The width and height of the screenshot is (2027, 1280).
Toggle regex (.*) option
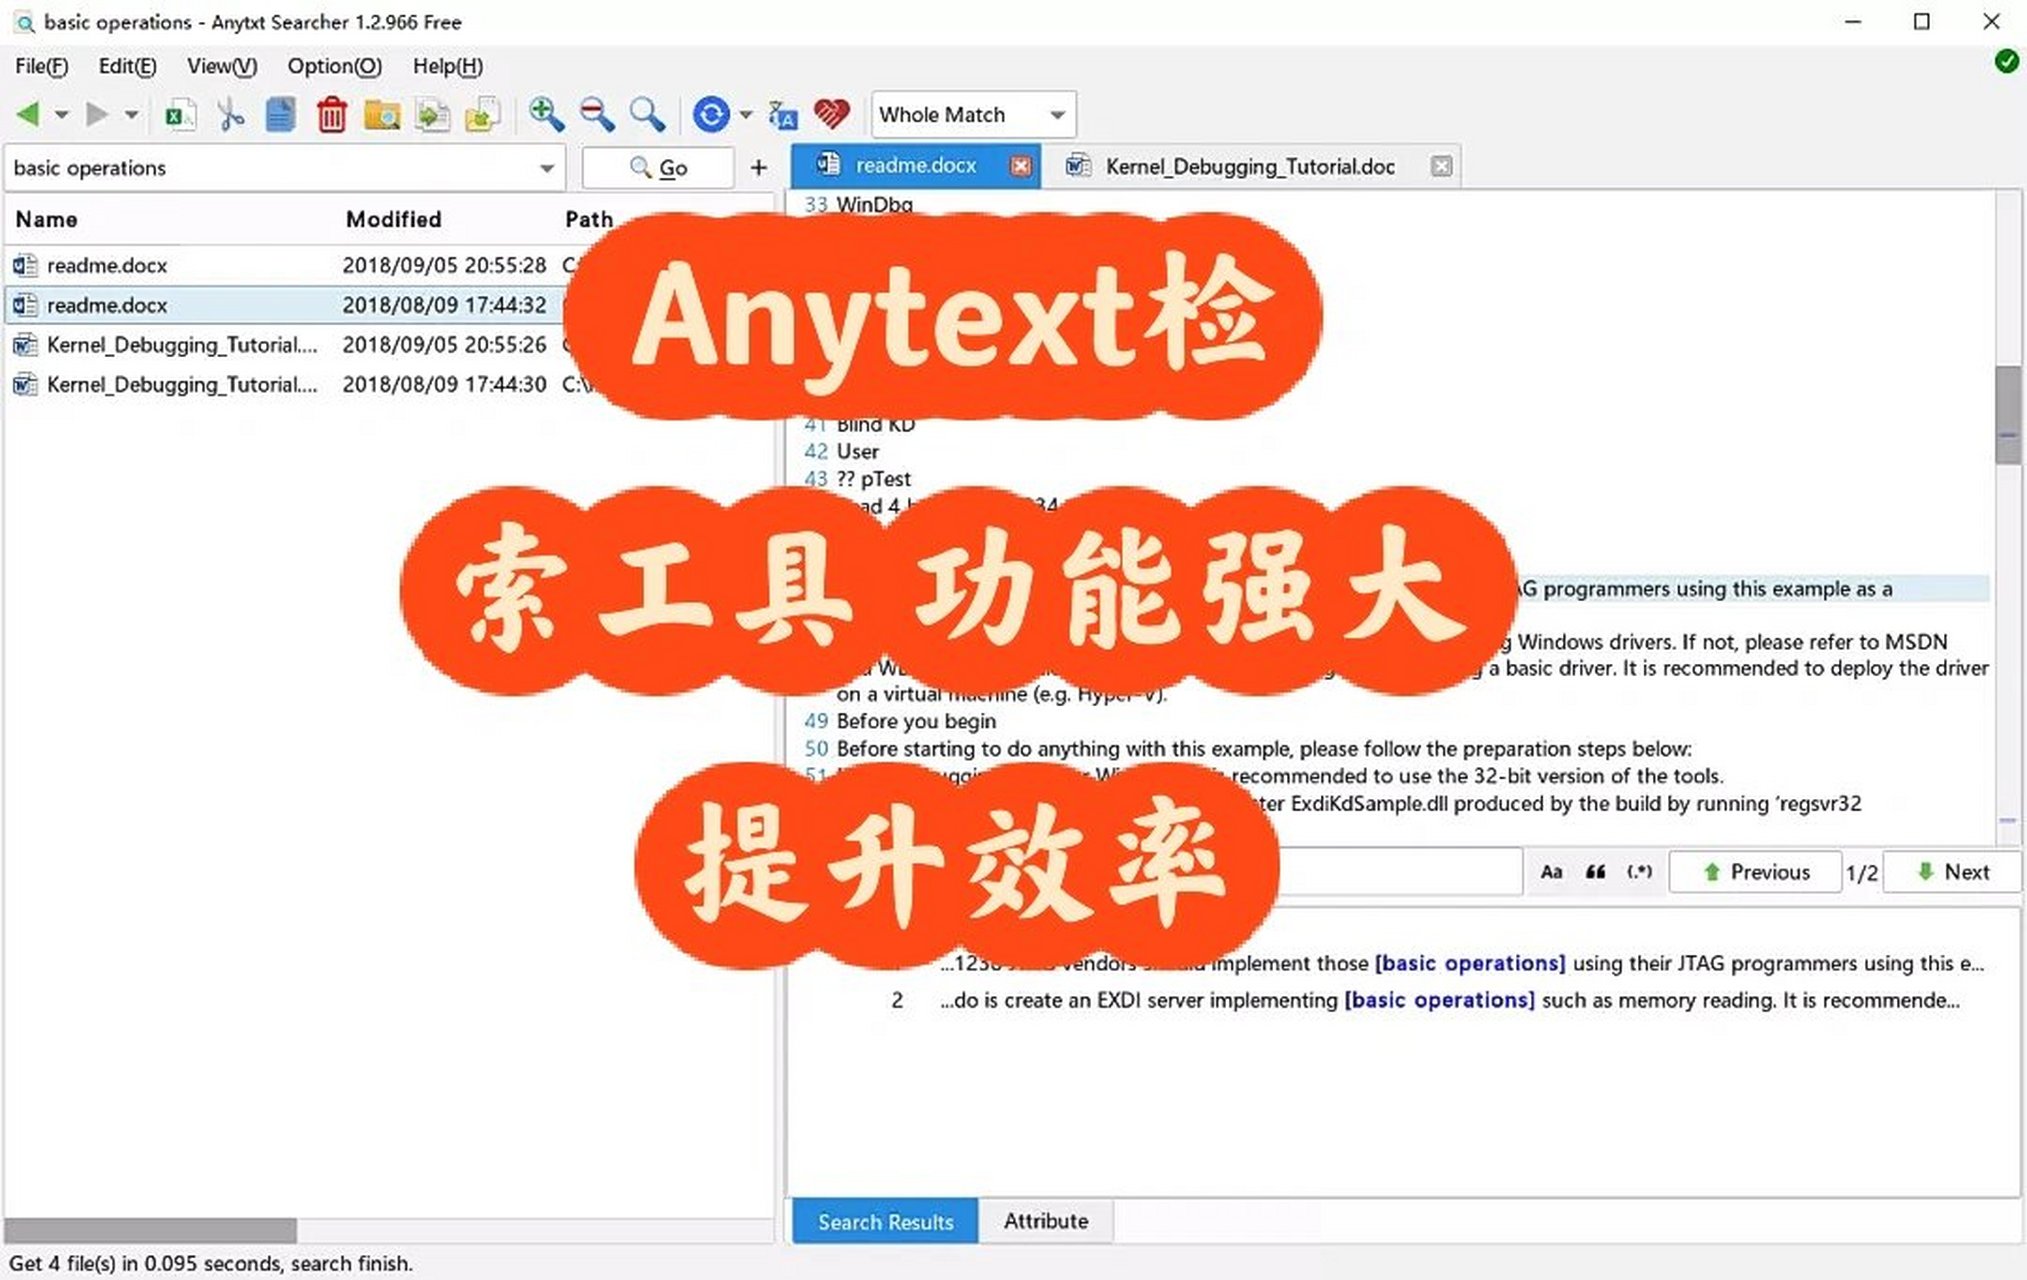[1639, 872]
